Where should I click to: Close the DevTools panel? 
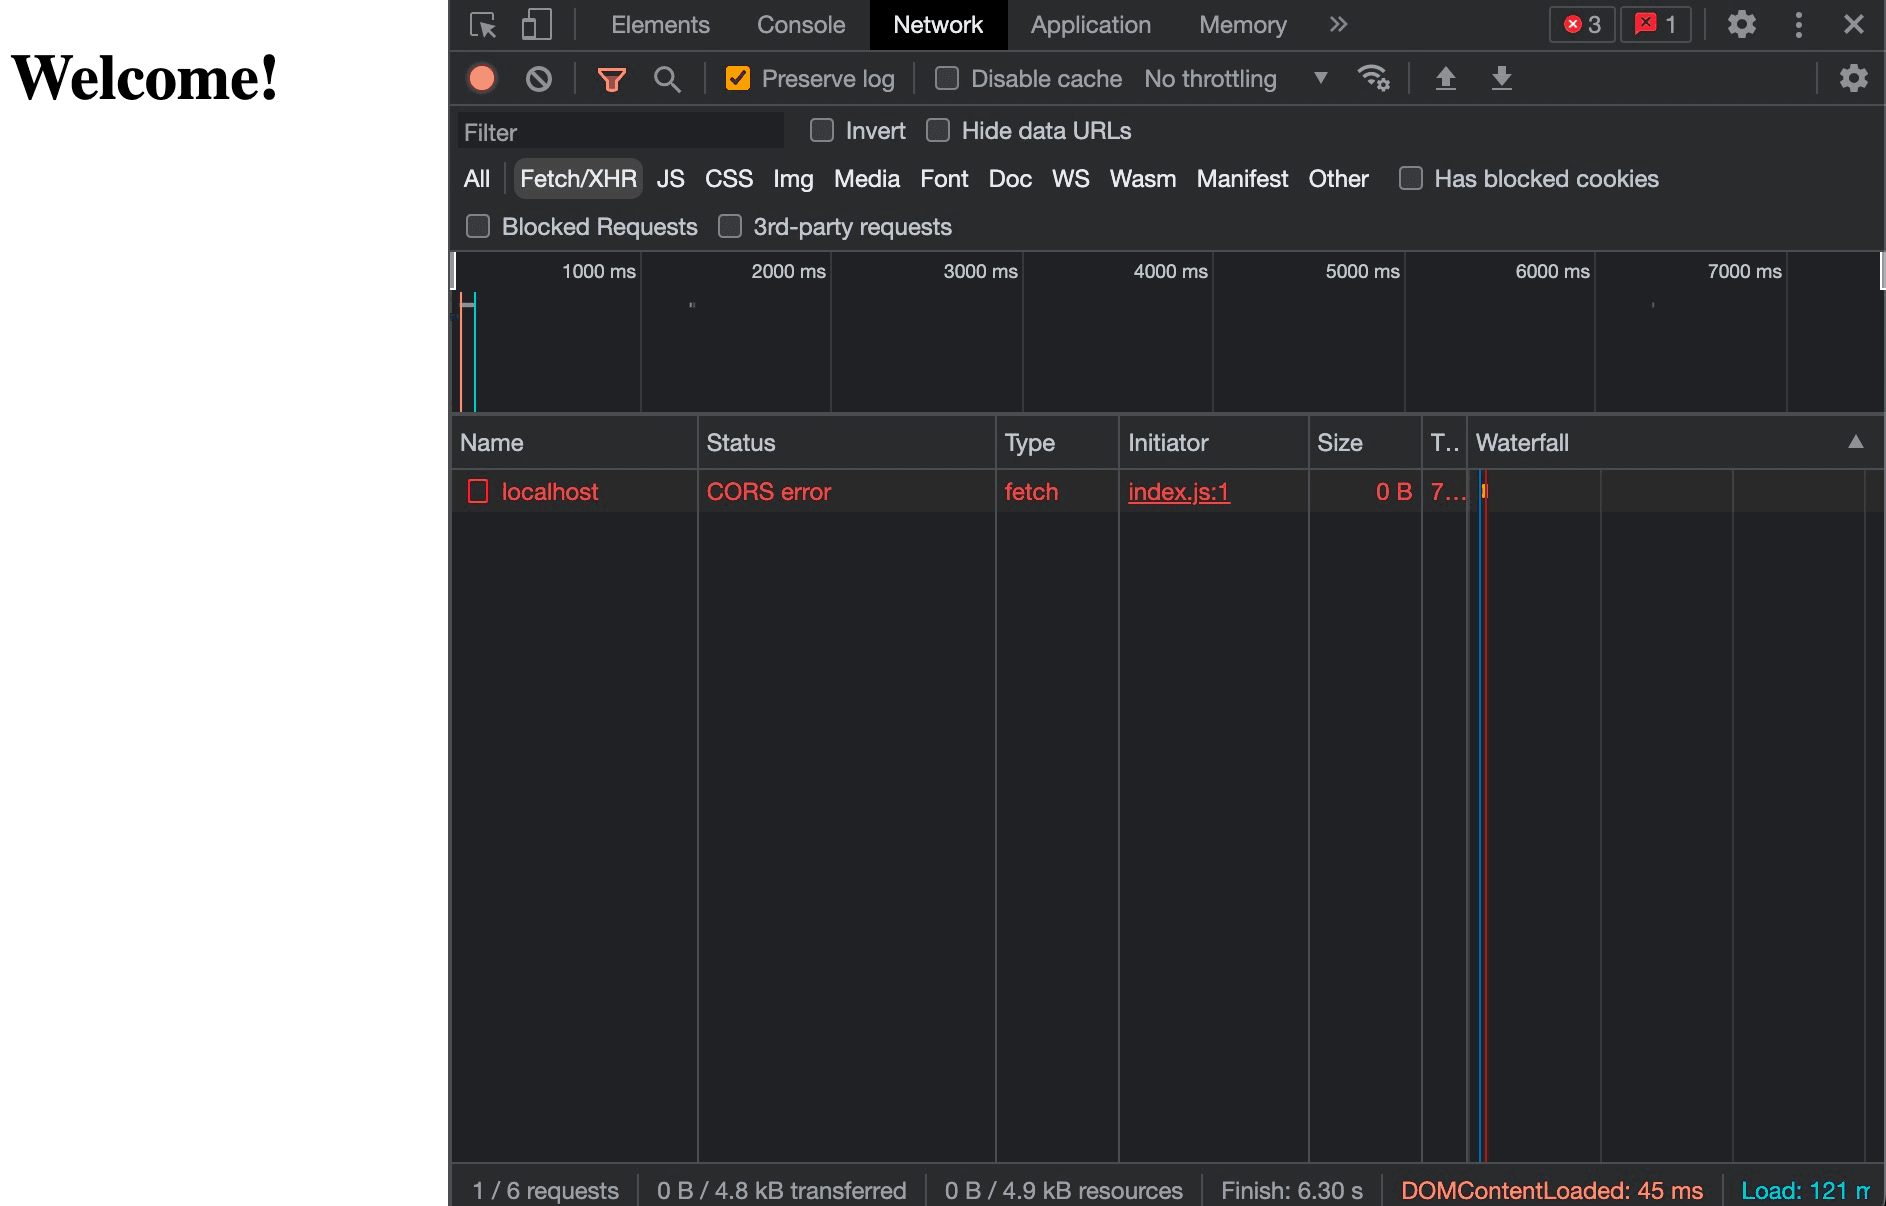(1854, 24)
